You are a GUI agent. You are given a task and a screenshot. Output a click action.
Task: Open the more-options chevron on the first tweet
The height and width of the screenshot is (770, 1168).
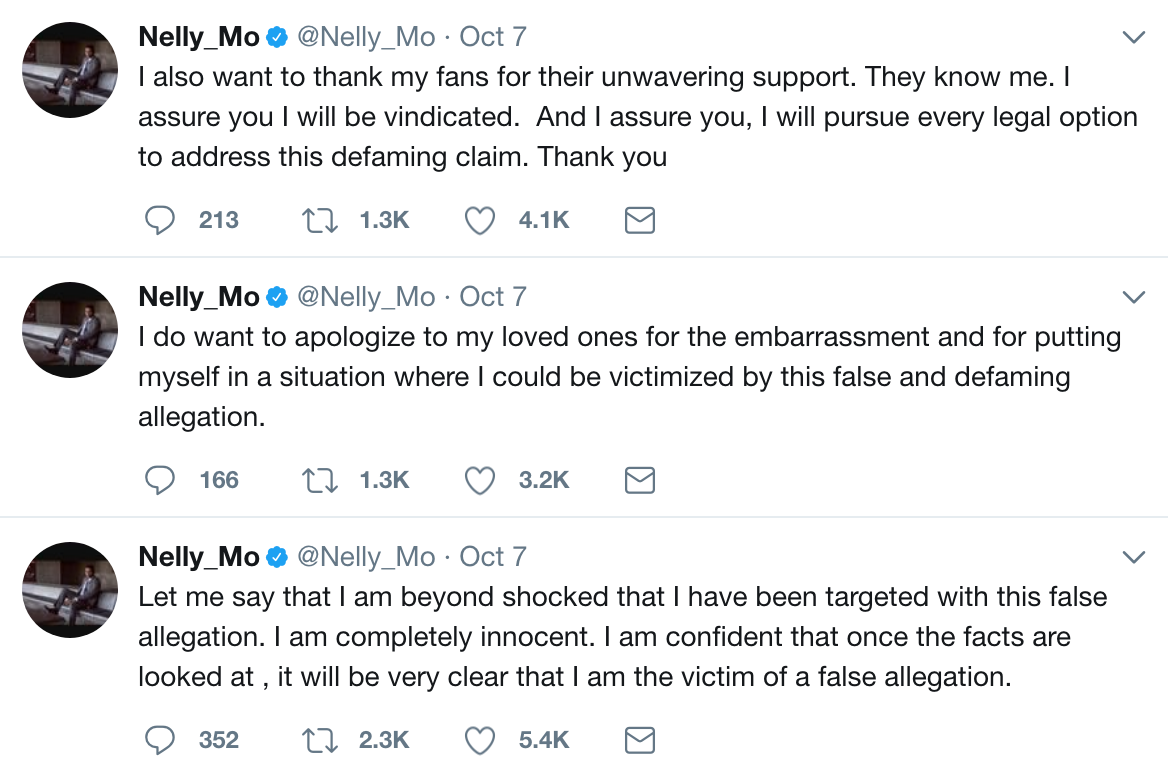click(1133, 38)
